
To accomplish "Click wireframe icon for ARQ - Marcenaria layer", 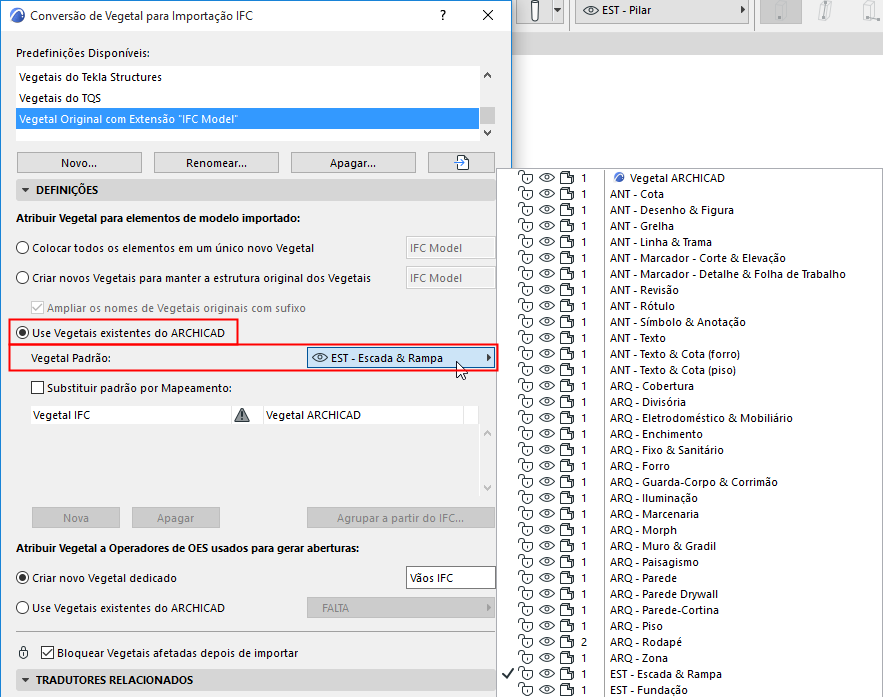I will [567, 513].
